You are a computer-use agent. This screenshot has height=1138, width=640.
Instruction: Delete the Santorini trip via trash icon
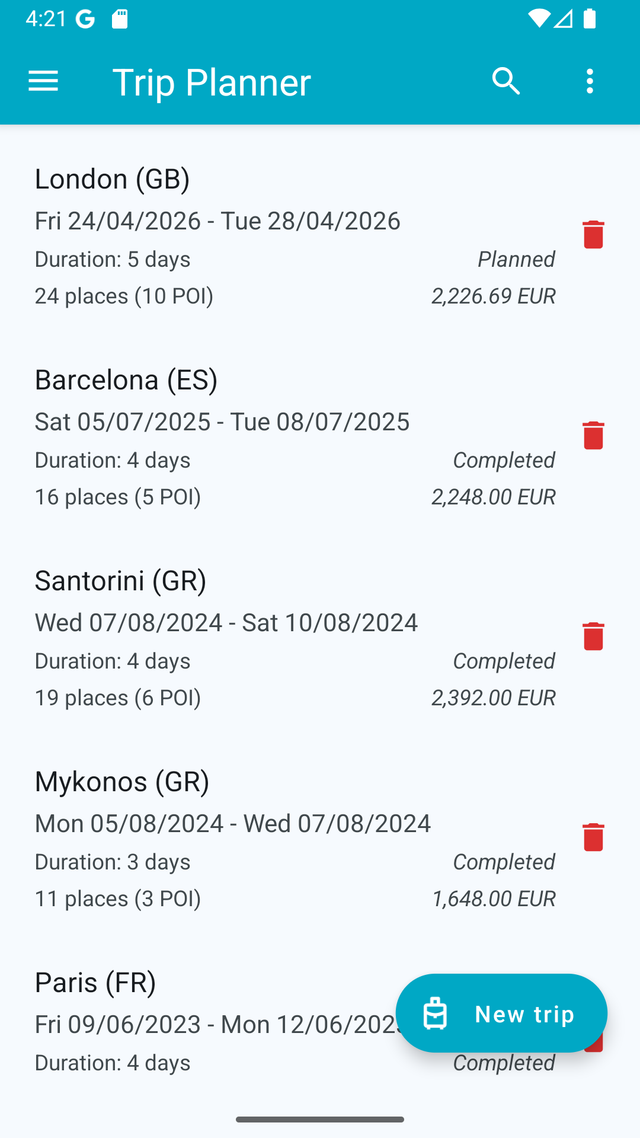[x=592, y=636]
